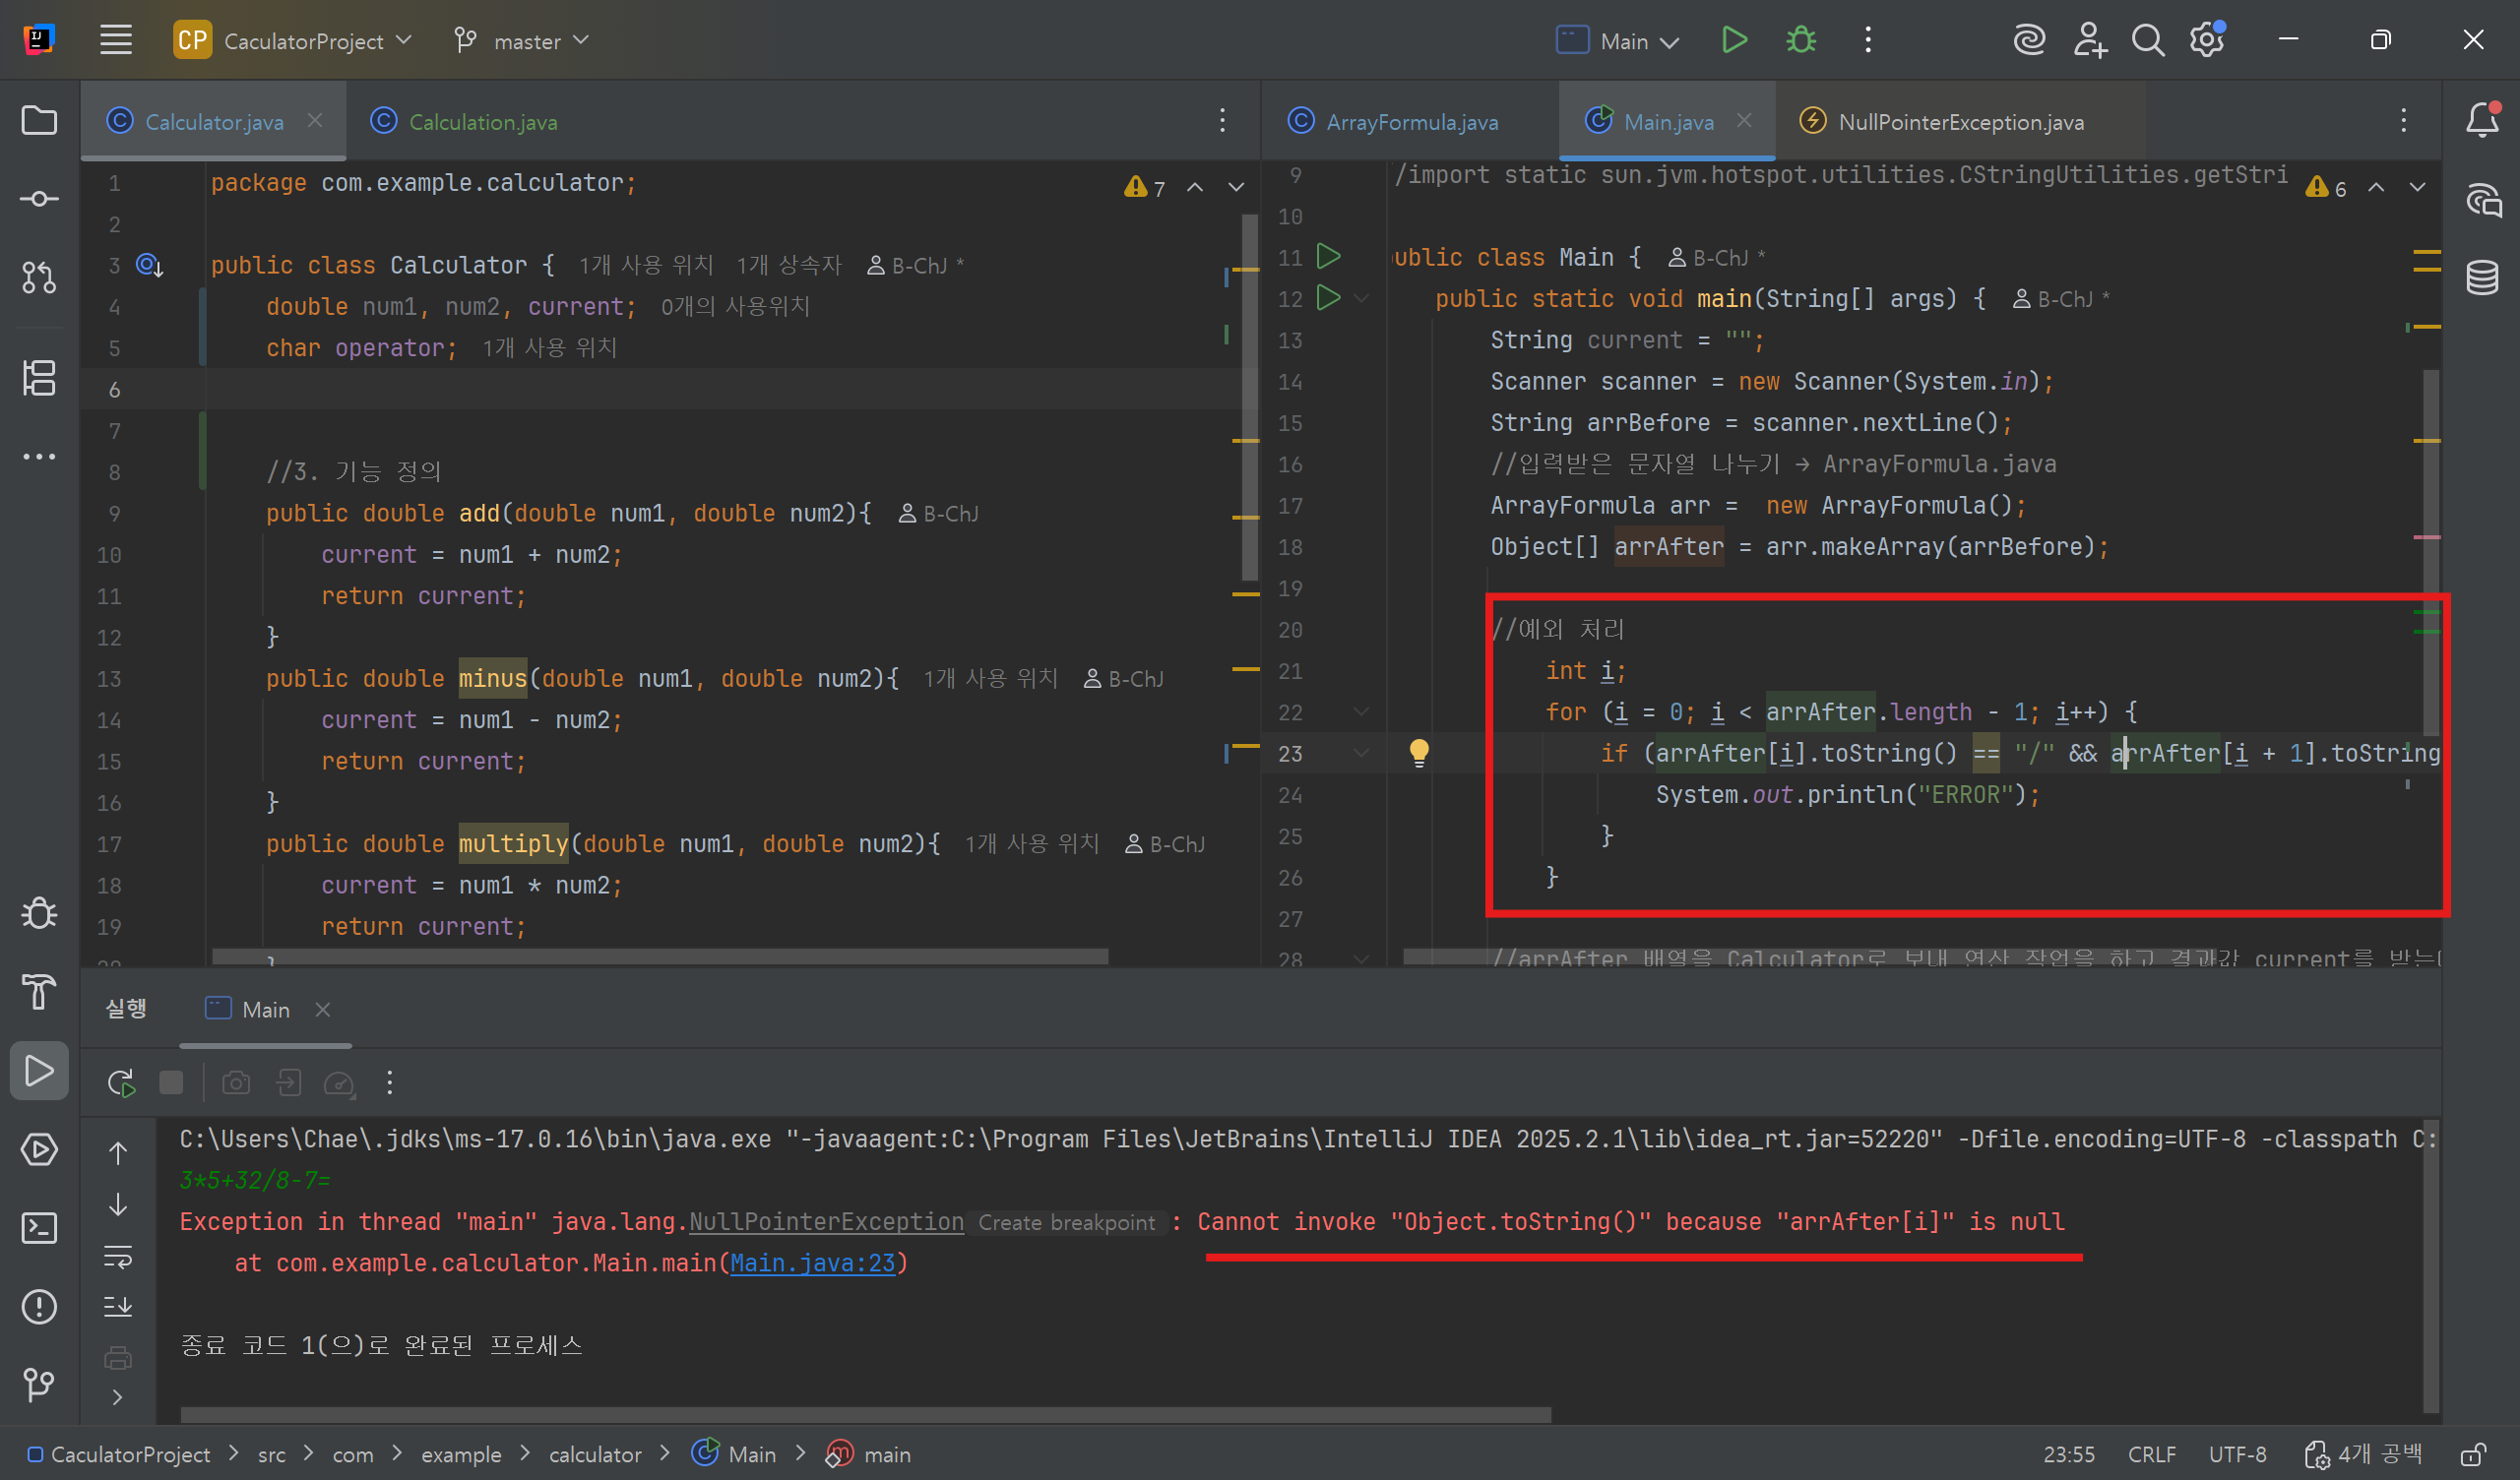Viewport: 2520px width, 1480px height.
Task: Click the green Run button in the top toolbar
Action: tap(1734, 41)
